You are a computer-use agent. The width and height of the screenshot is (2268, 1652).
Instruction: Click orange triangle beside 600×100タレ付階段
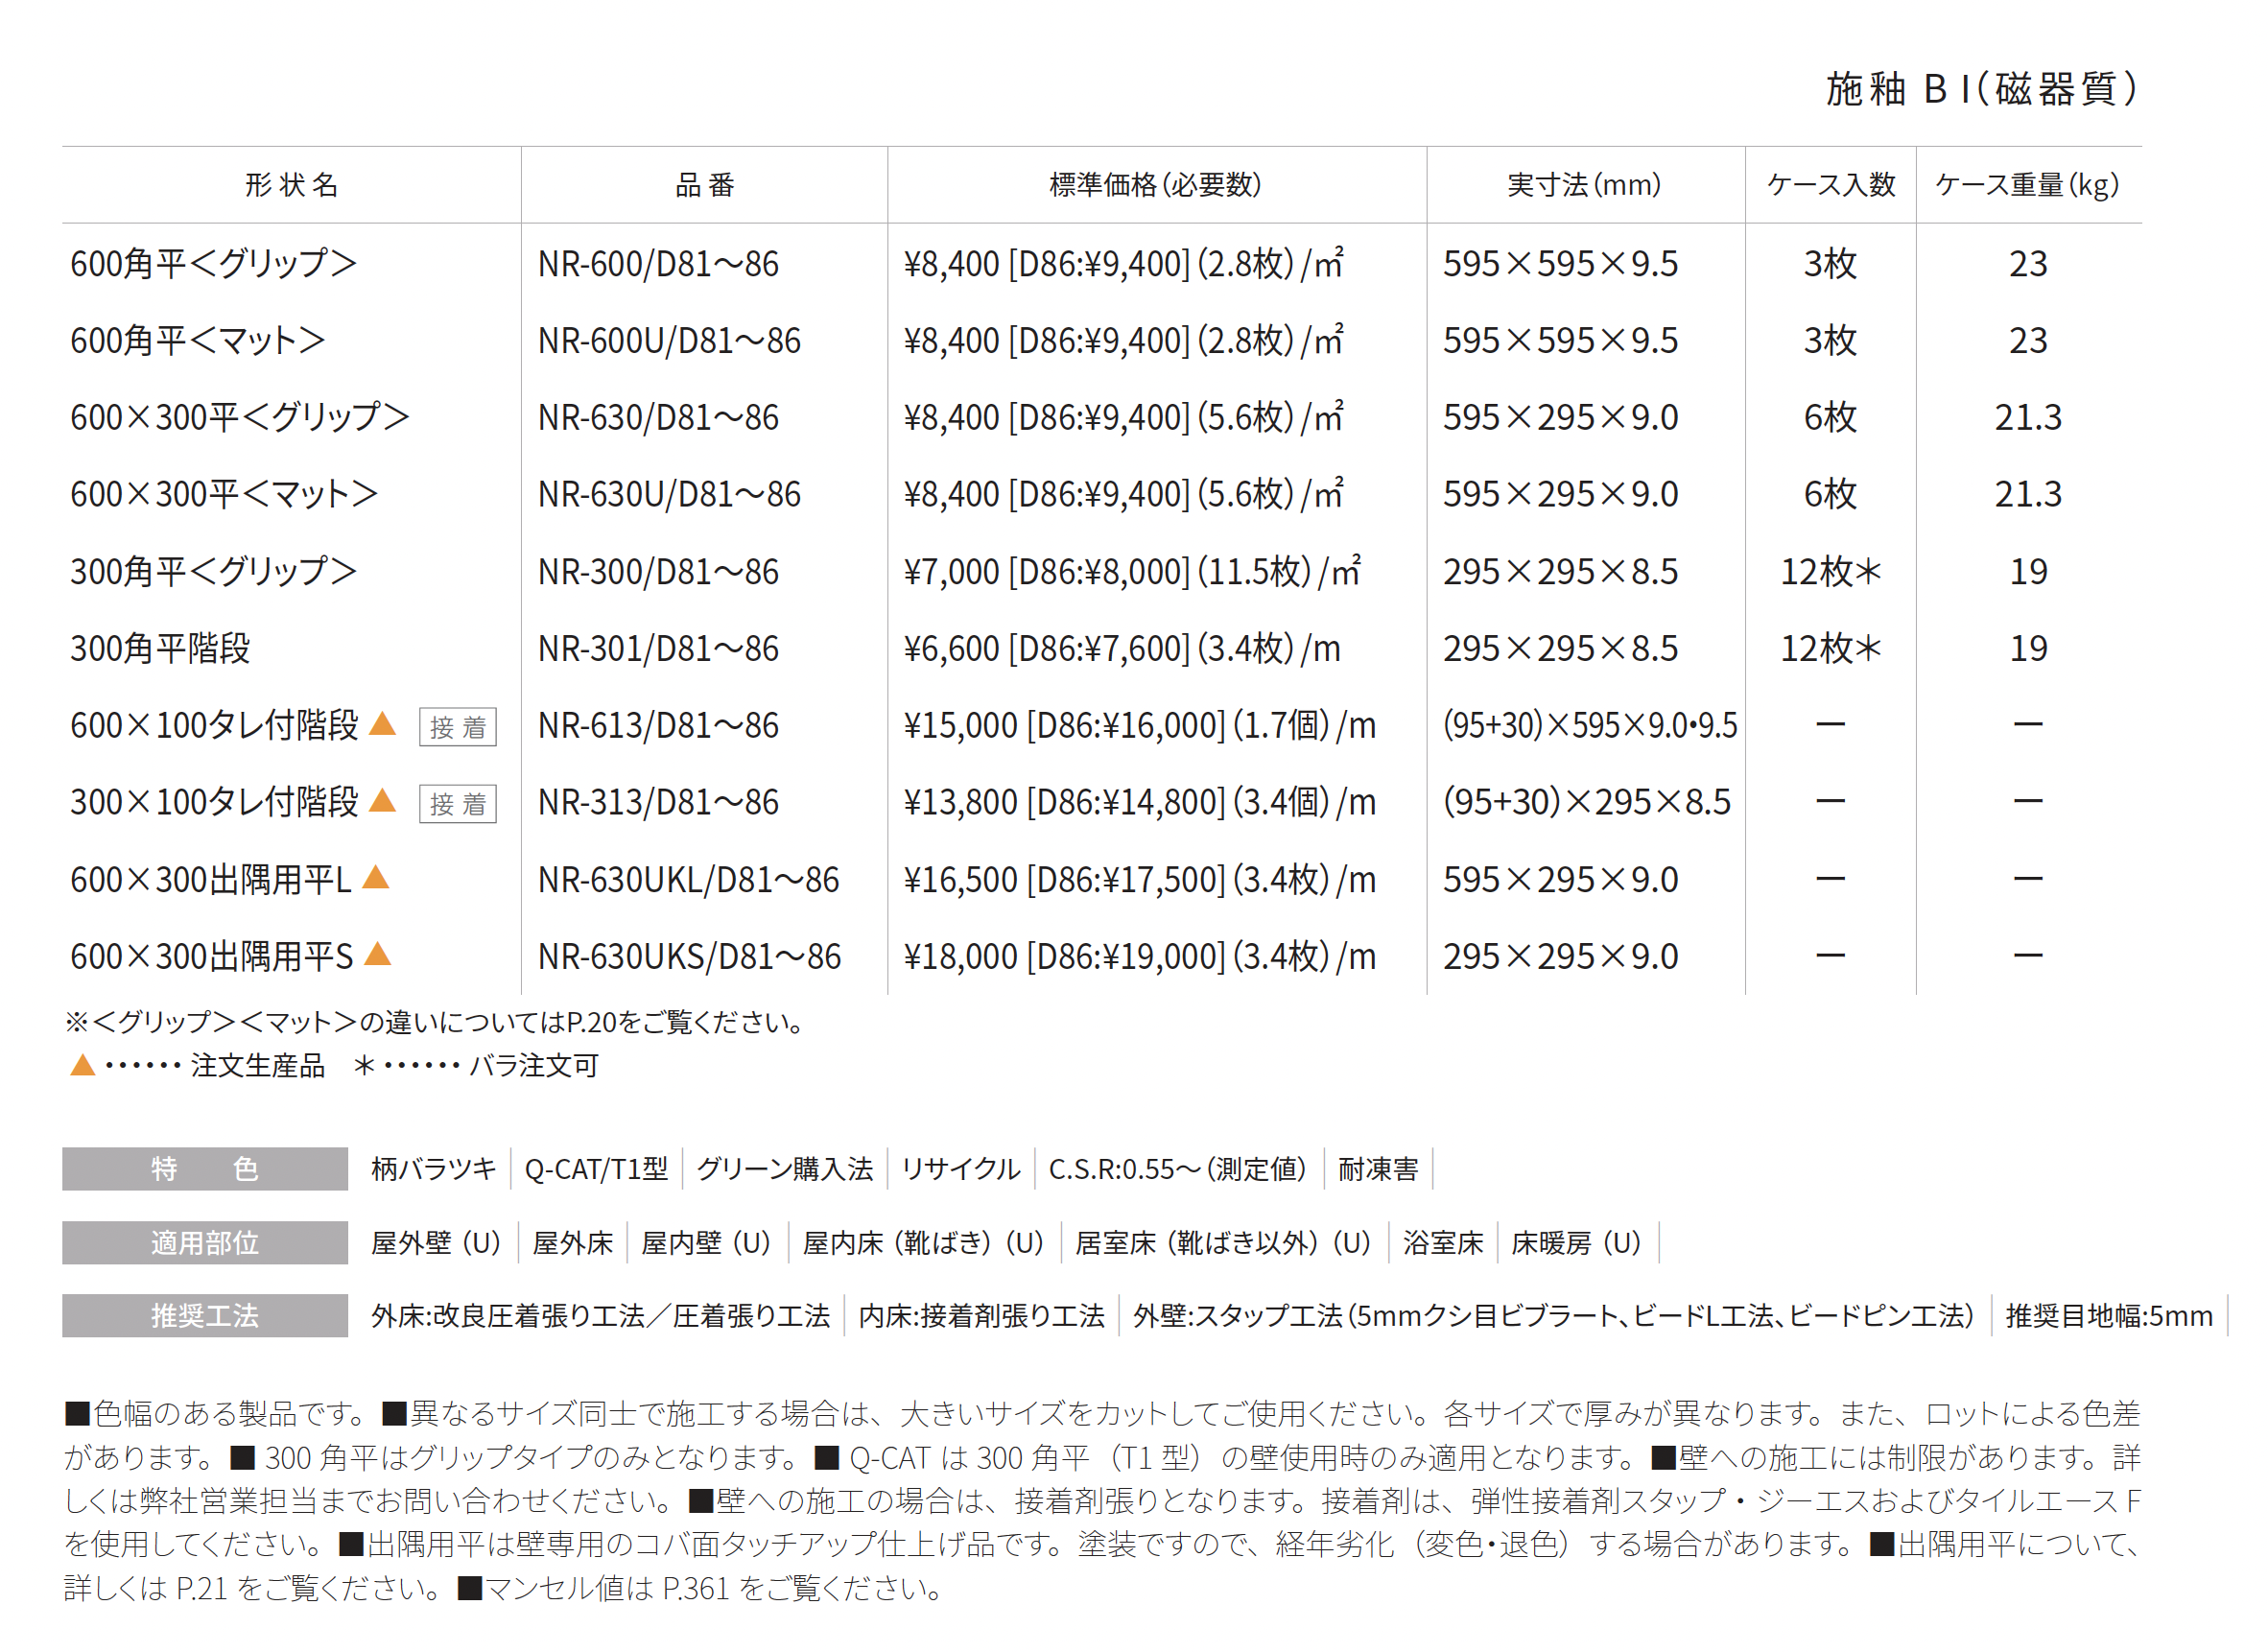[383, 724]
